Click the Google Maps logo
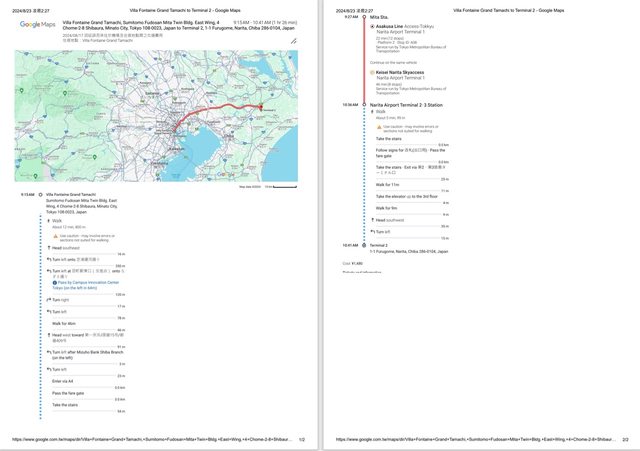The image size is (640, 451). pos(37,23)
